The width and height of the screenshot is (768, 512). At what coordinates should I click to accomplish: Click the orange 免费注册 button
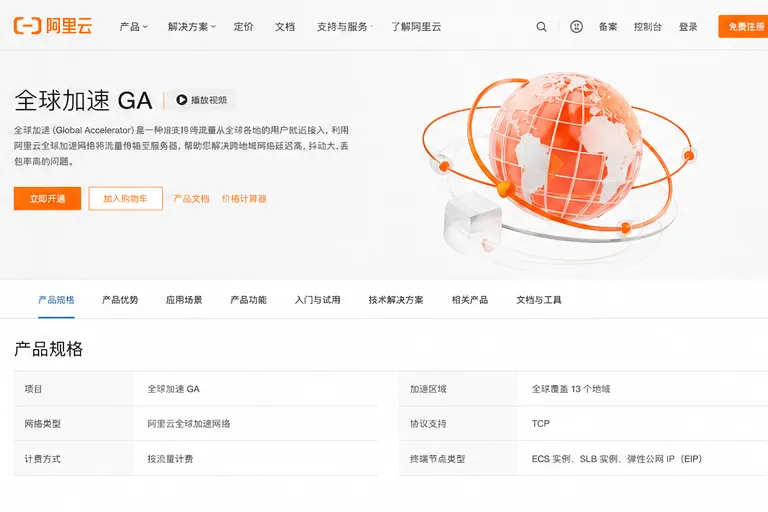click(x=743, y=26)
